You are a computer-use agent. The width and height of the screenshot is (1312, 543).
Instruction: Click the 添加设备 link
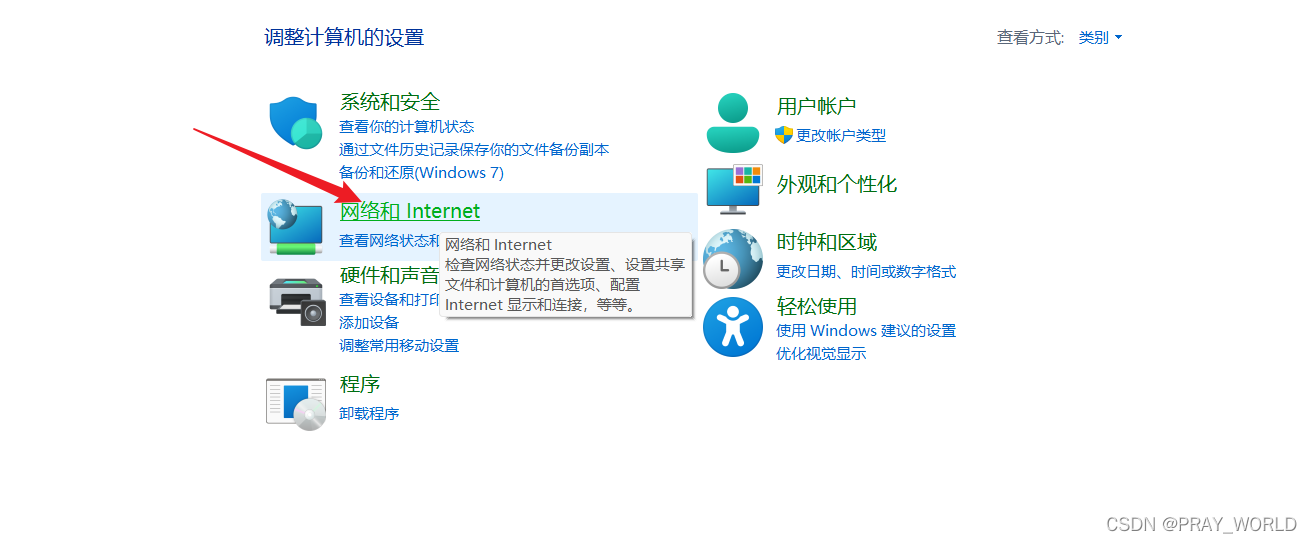369,323
